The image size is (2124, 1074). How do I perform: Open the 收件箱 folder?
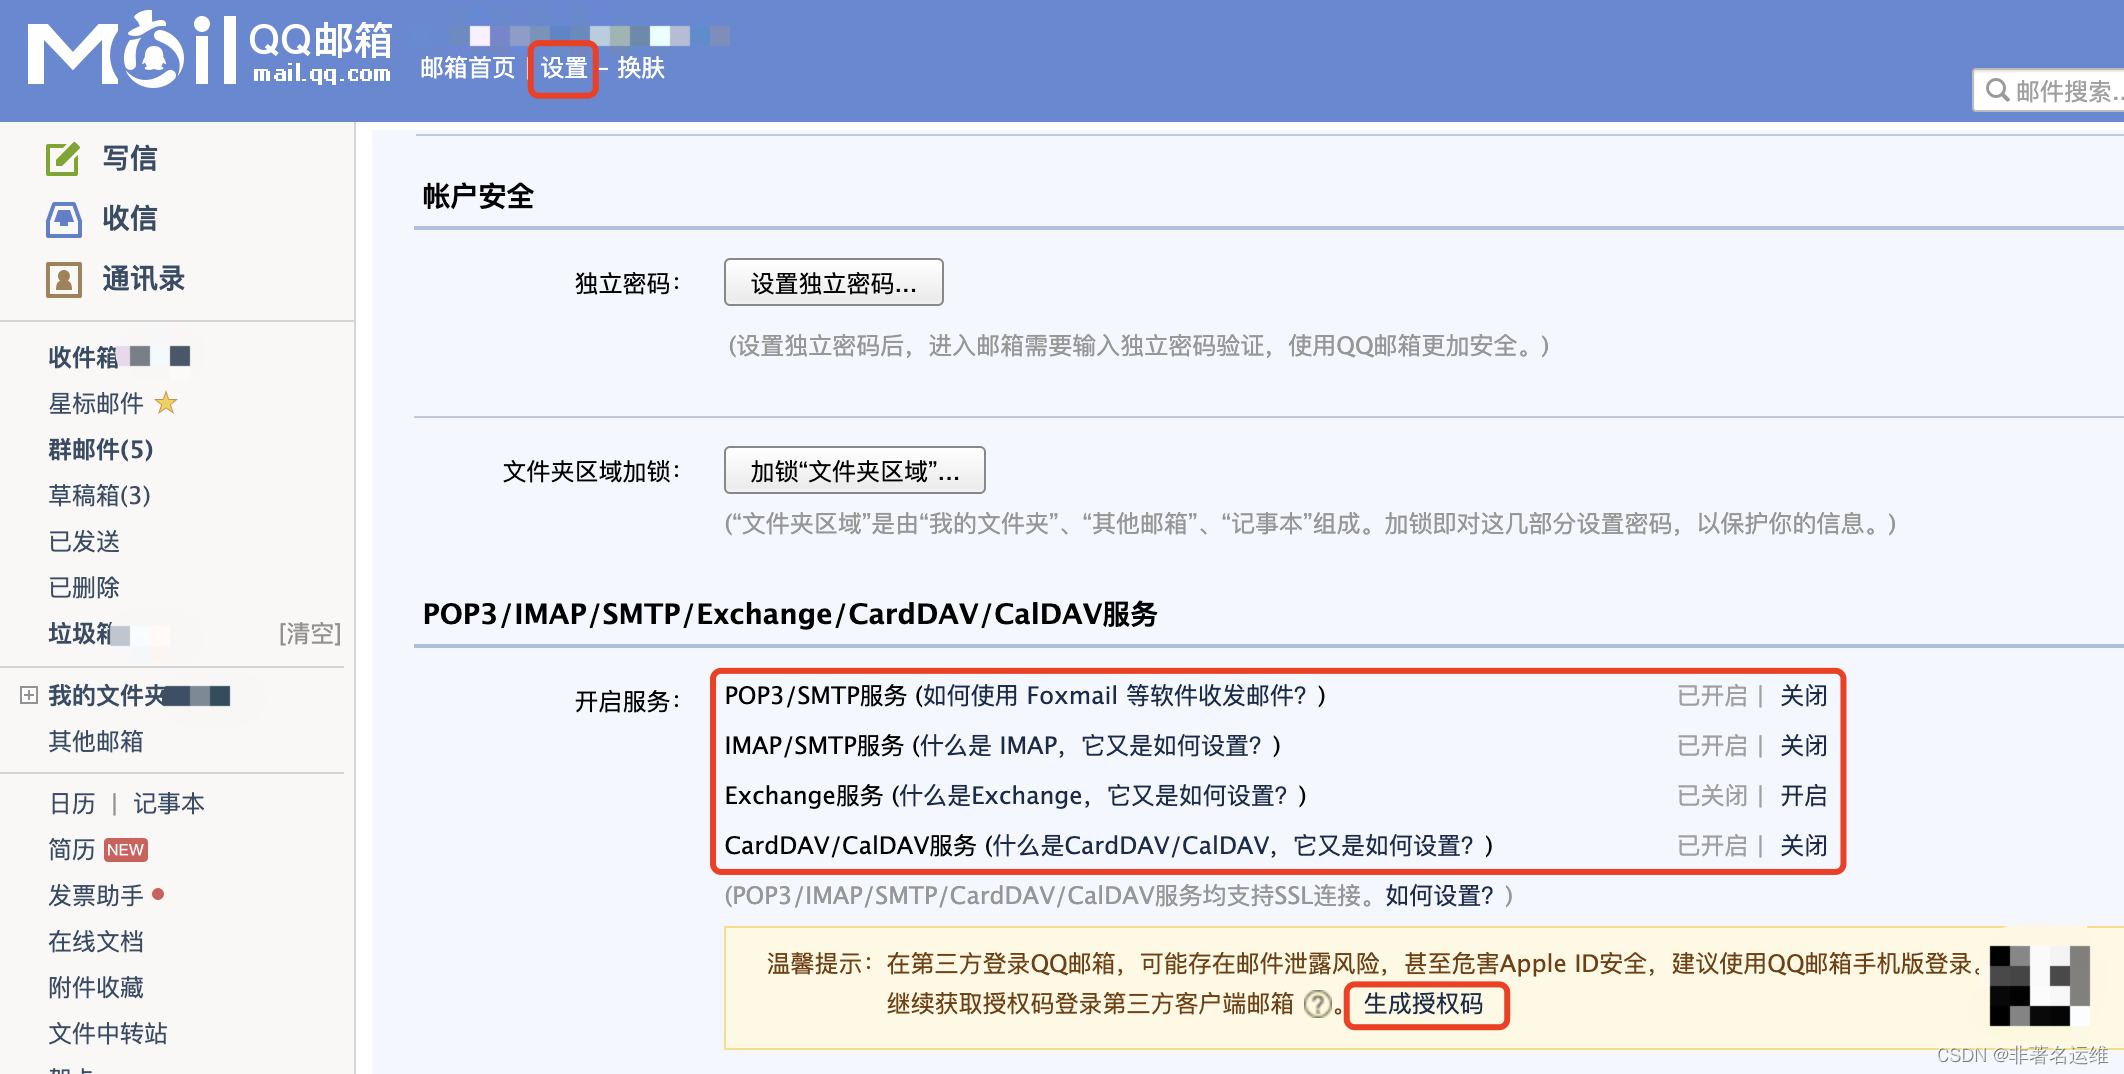click(x=83, y=357)
